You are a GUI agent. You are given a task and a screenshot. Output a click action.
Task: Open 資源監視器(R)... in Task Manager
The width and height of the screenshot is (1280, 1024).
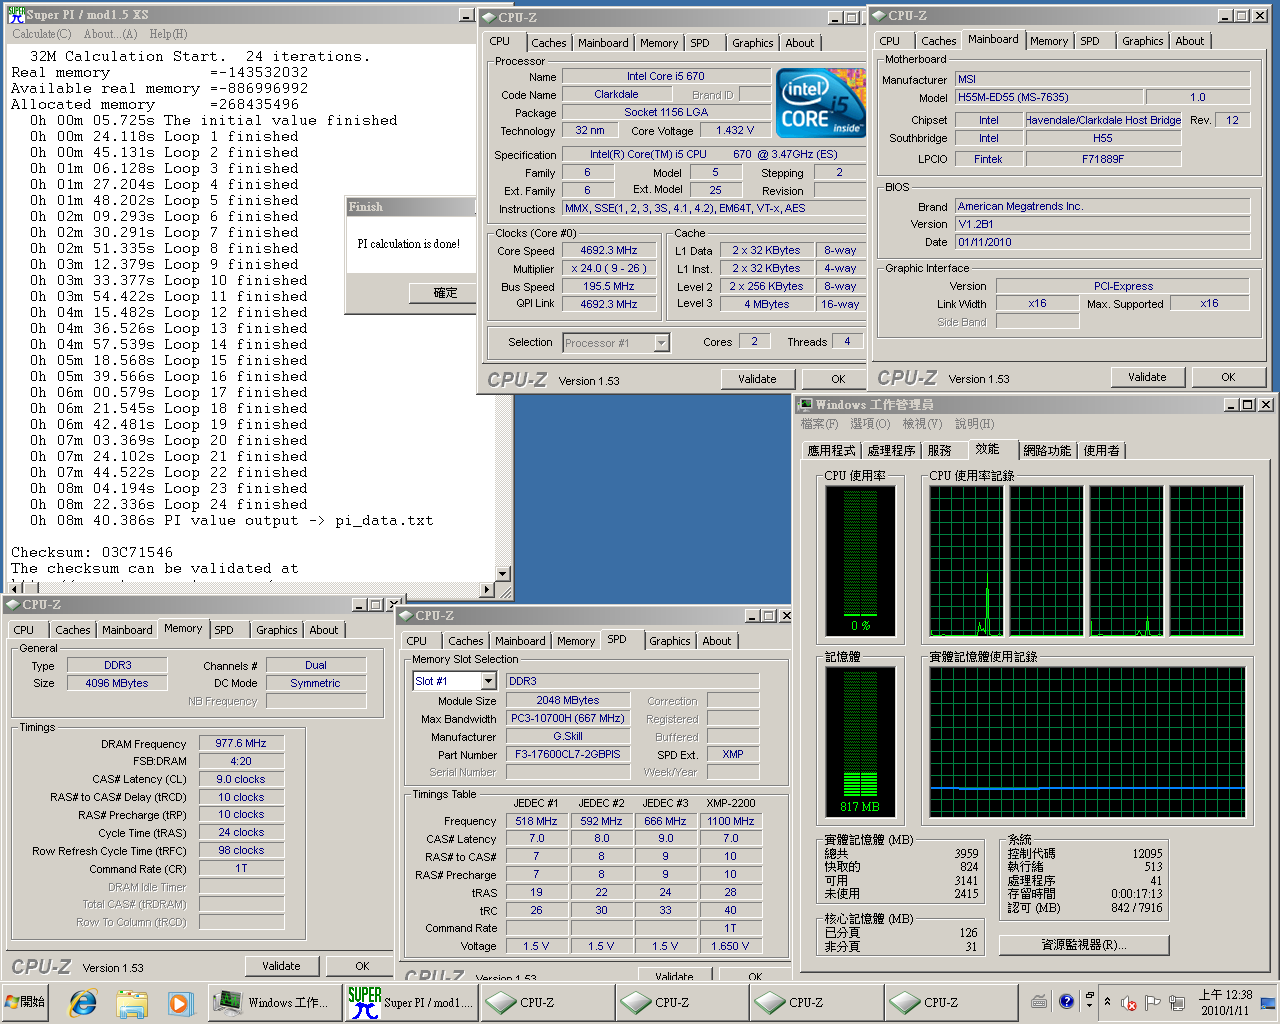pos(1084,945)
